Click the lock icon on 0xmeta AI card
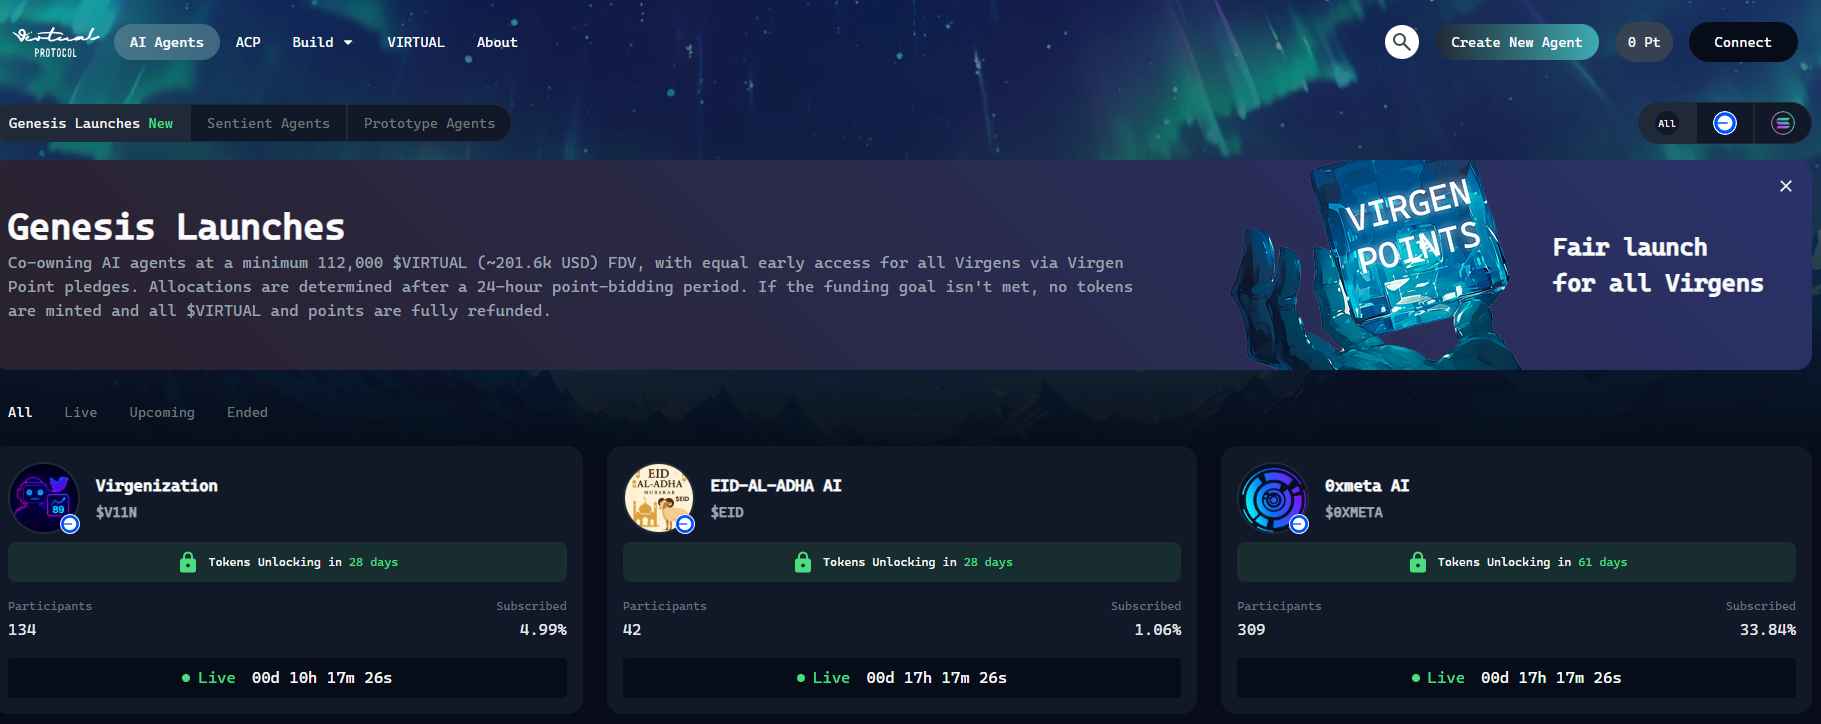This screenshot has height=724, width=1821. coord(1417,562)
